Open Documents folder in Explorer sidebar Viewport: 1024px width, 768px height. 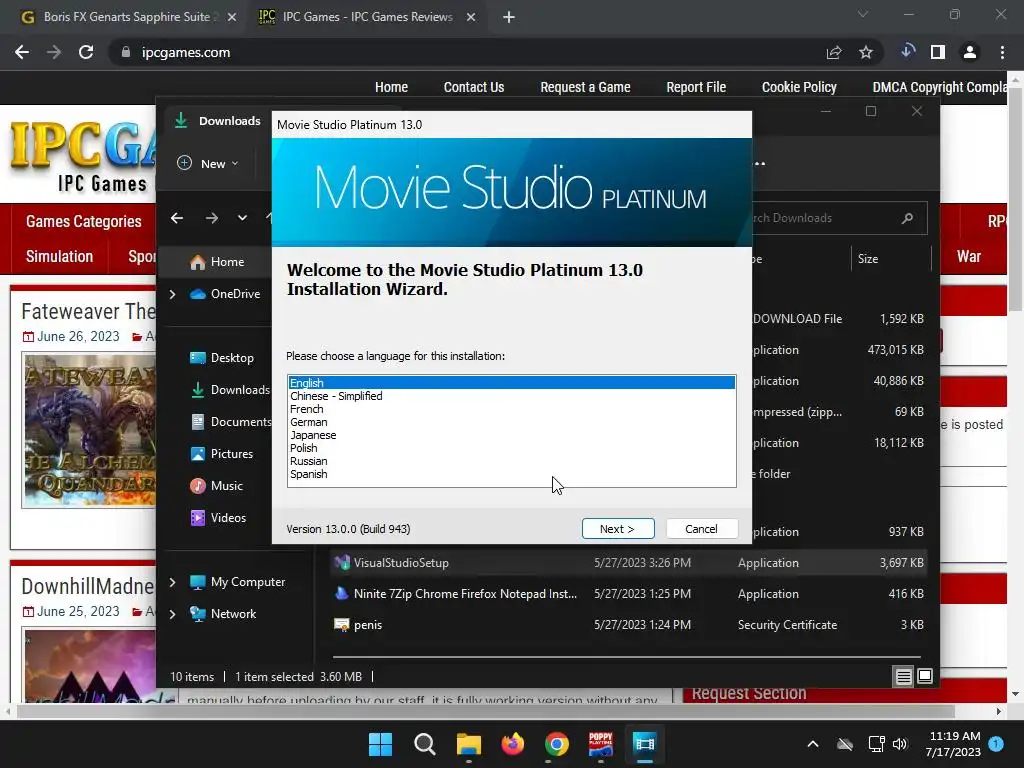click(x=231, y=422)
